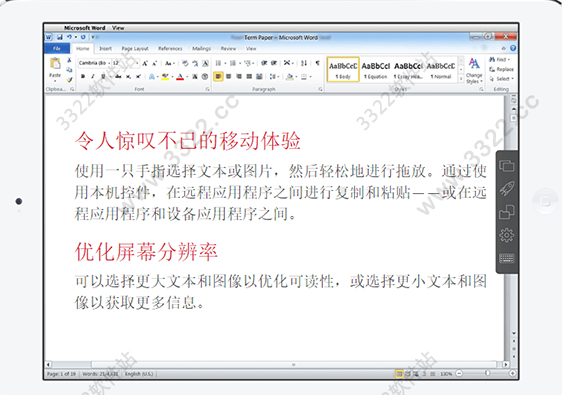
Task: Click the Decrease Indent icon
Action: (264, 63)
